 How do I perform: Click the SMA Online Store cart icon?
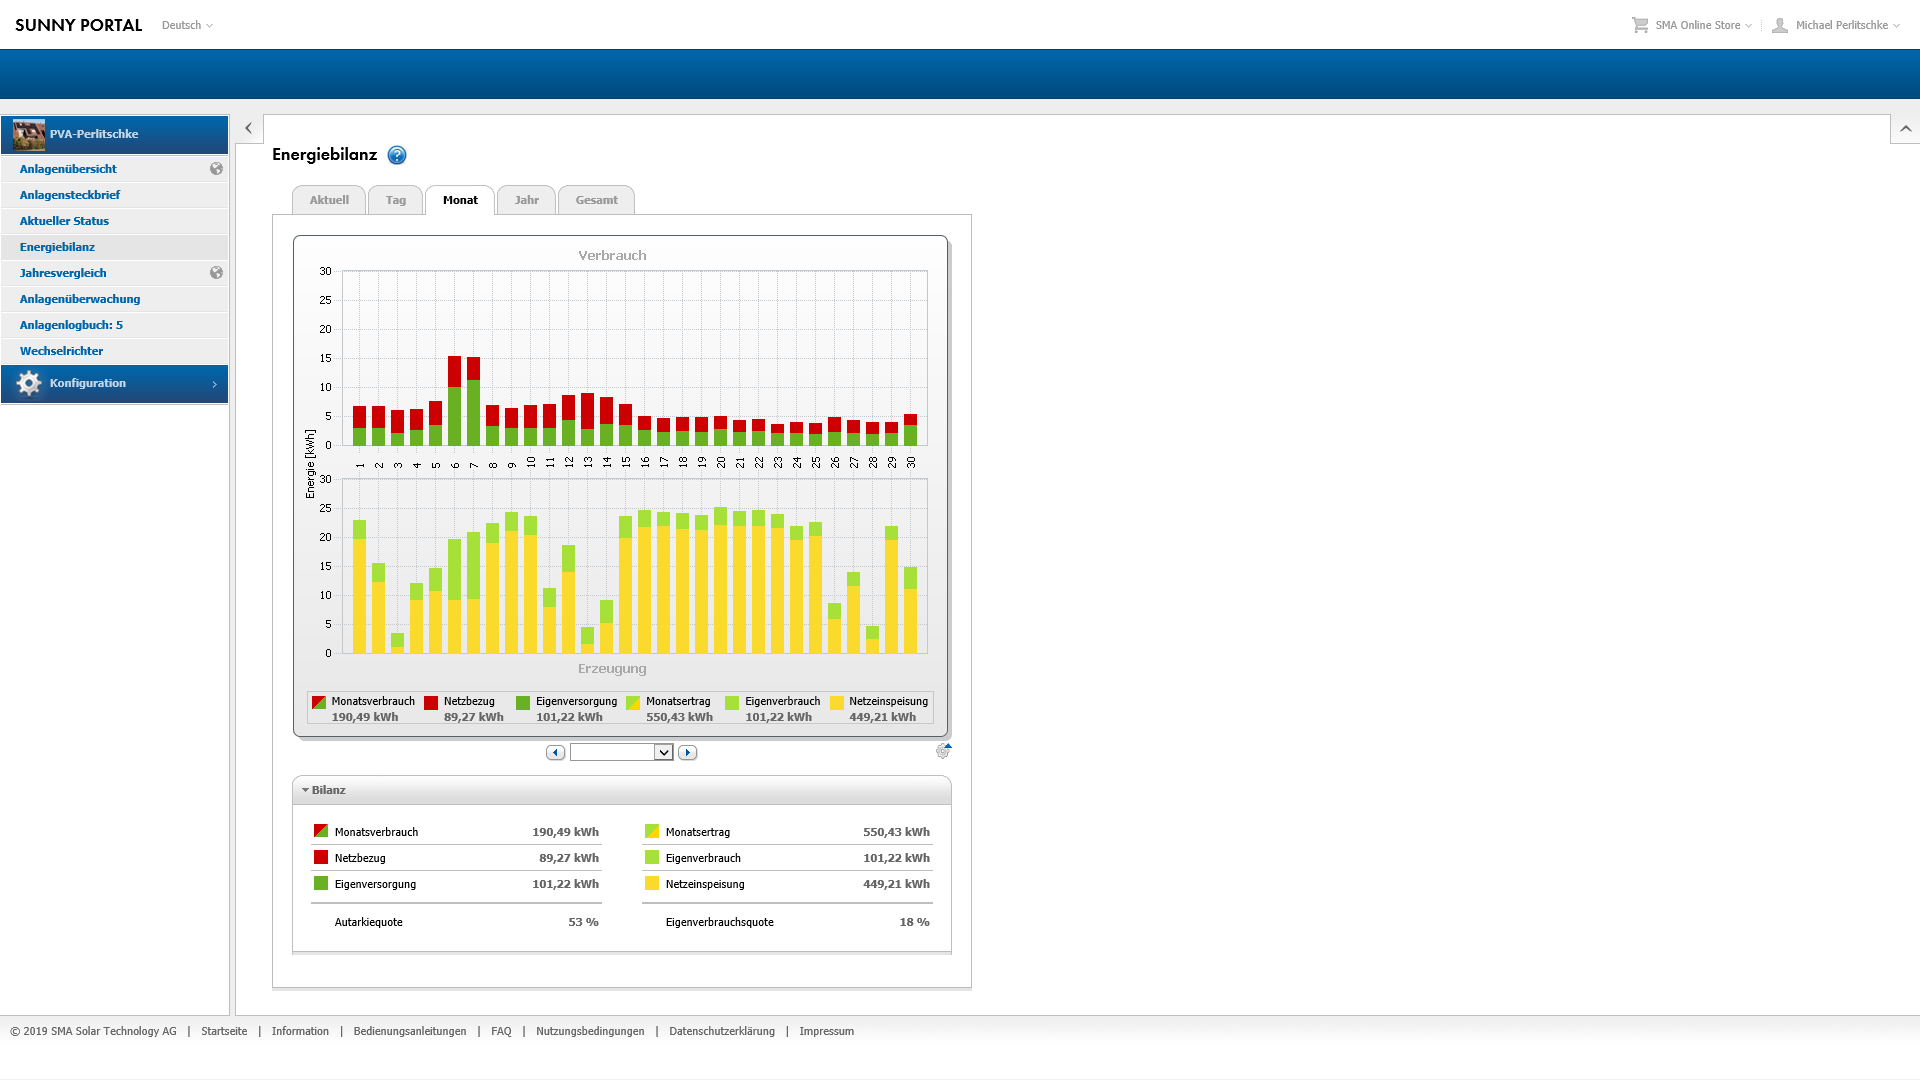pos(1640,25)
